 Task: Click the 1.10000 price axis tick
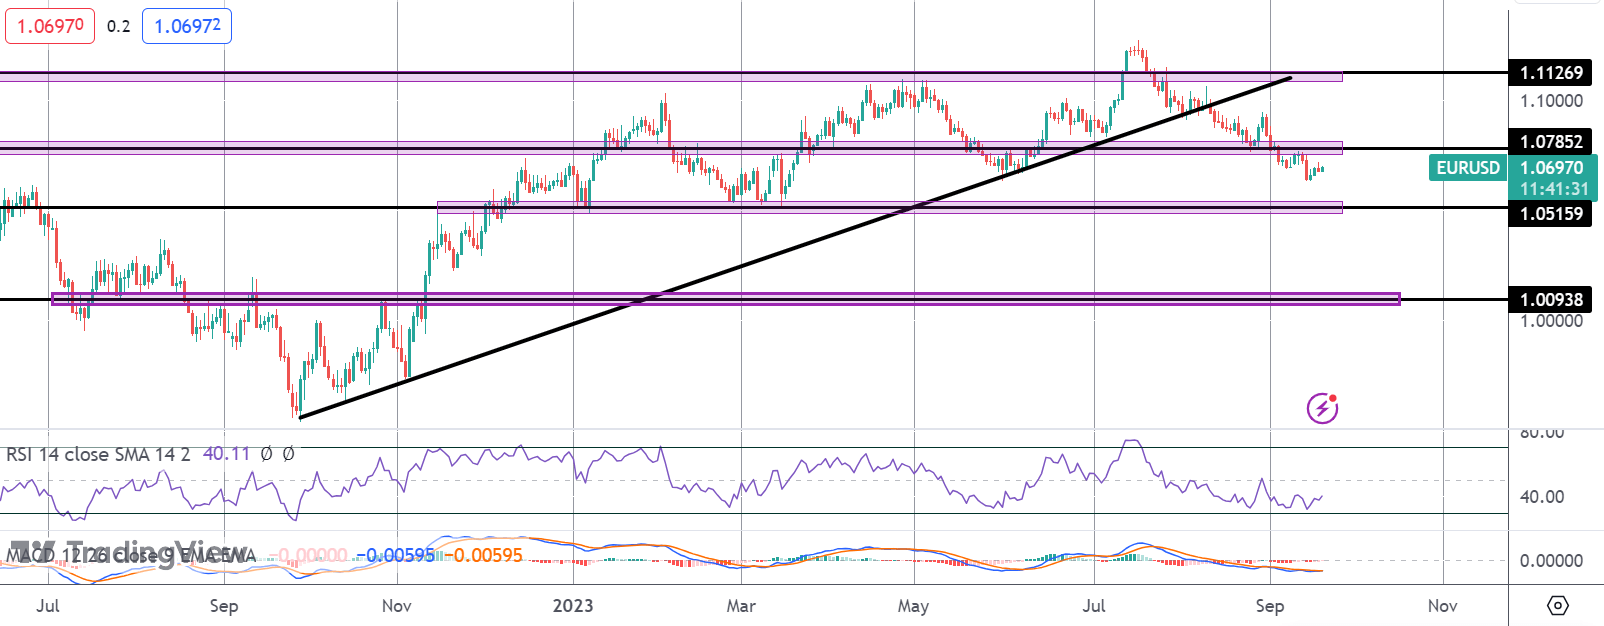click(1551, 101)
